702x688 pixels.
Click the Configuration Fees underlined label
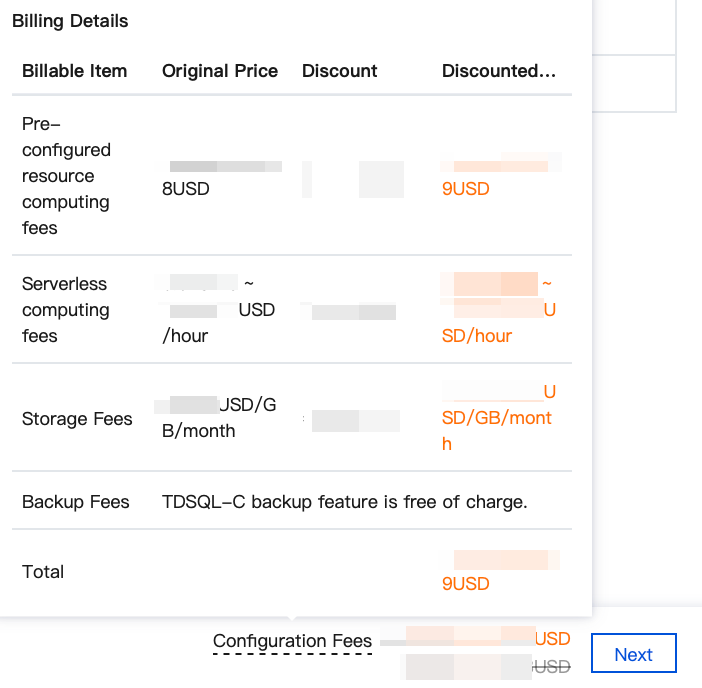tap(292, 641)
